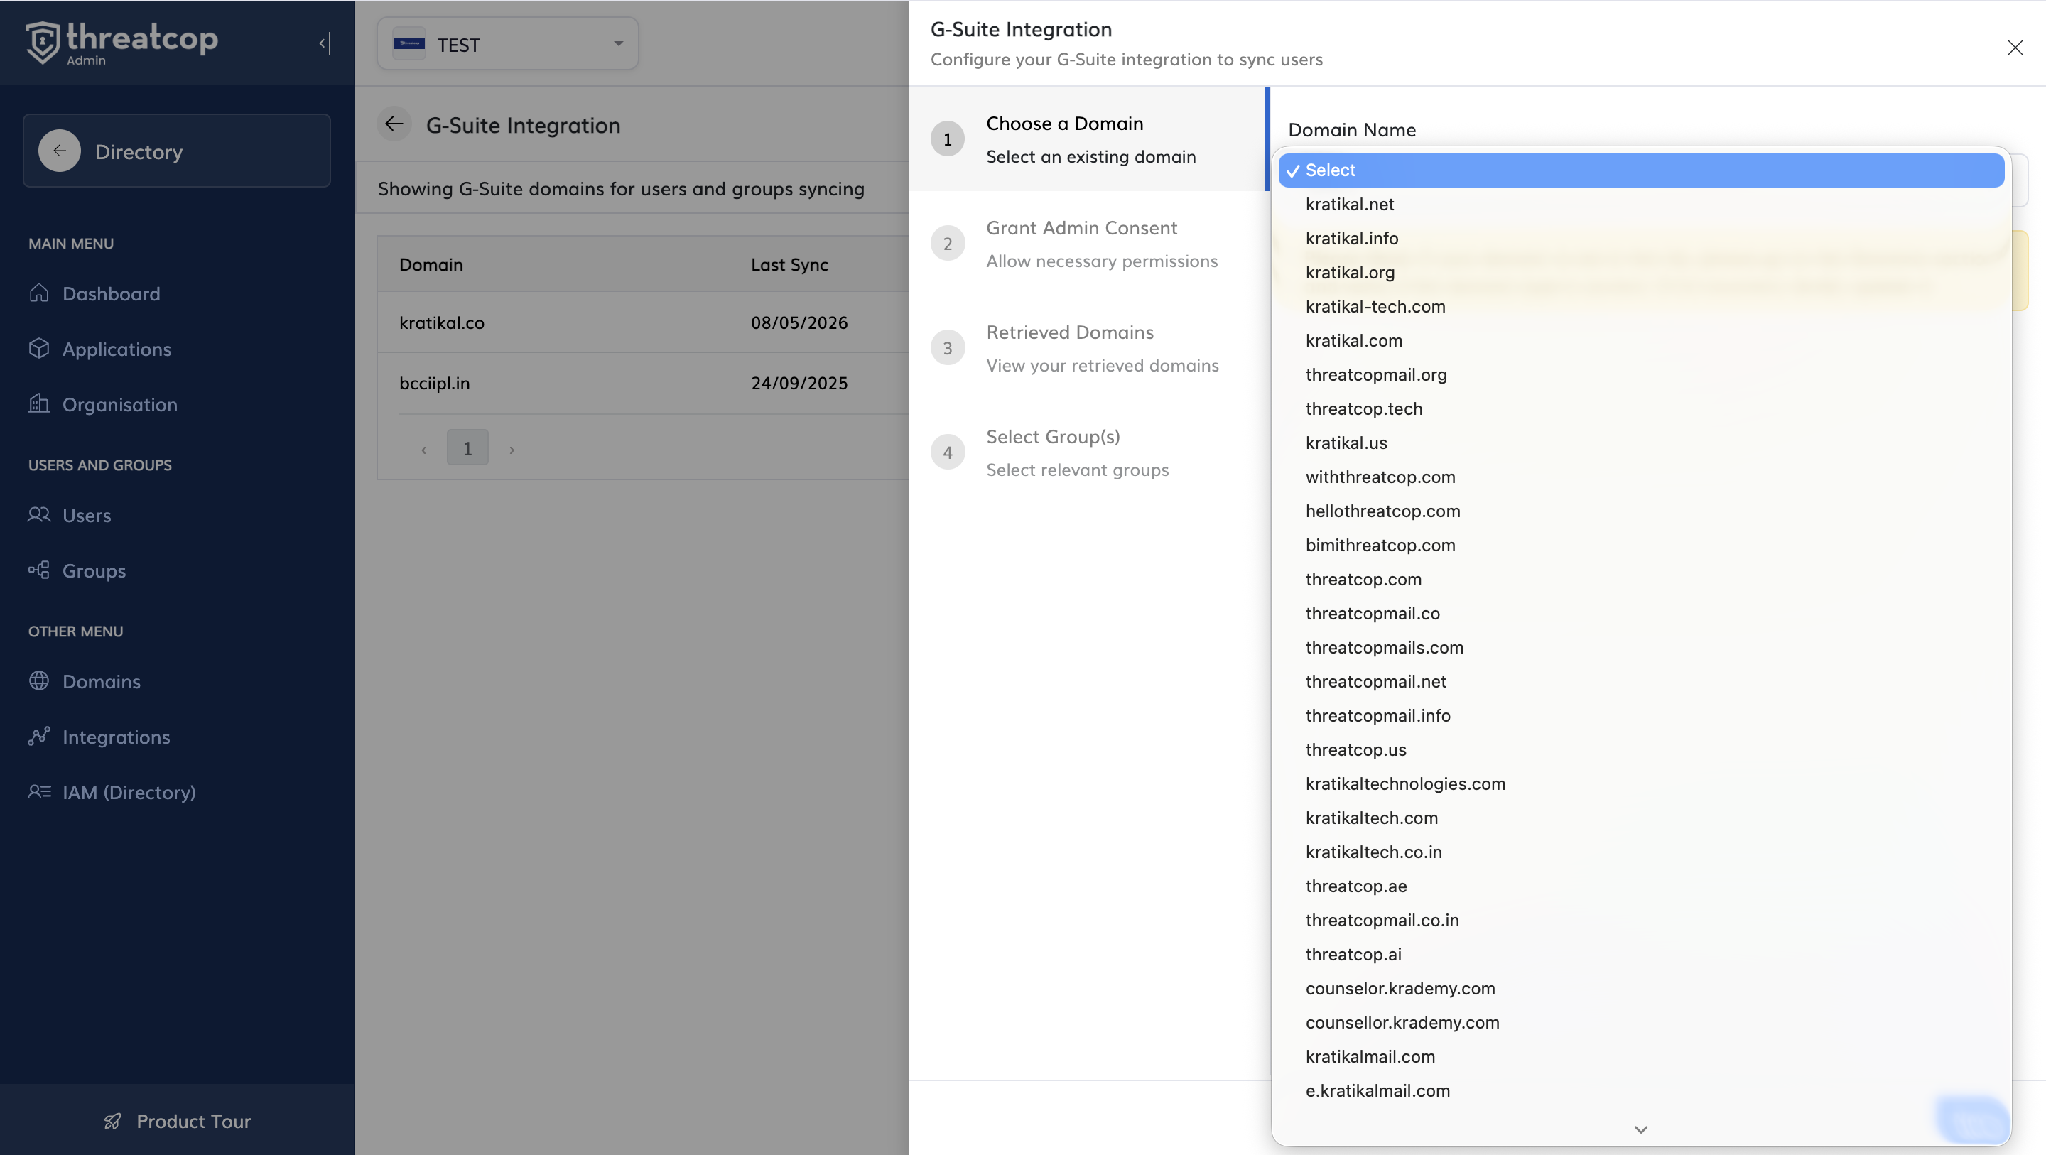Go to the previous page of domains
The image size is (2046, 1155).
coord(424,449)
